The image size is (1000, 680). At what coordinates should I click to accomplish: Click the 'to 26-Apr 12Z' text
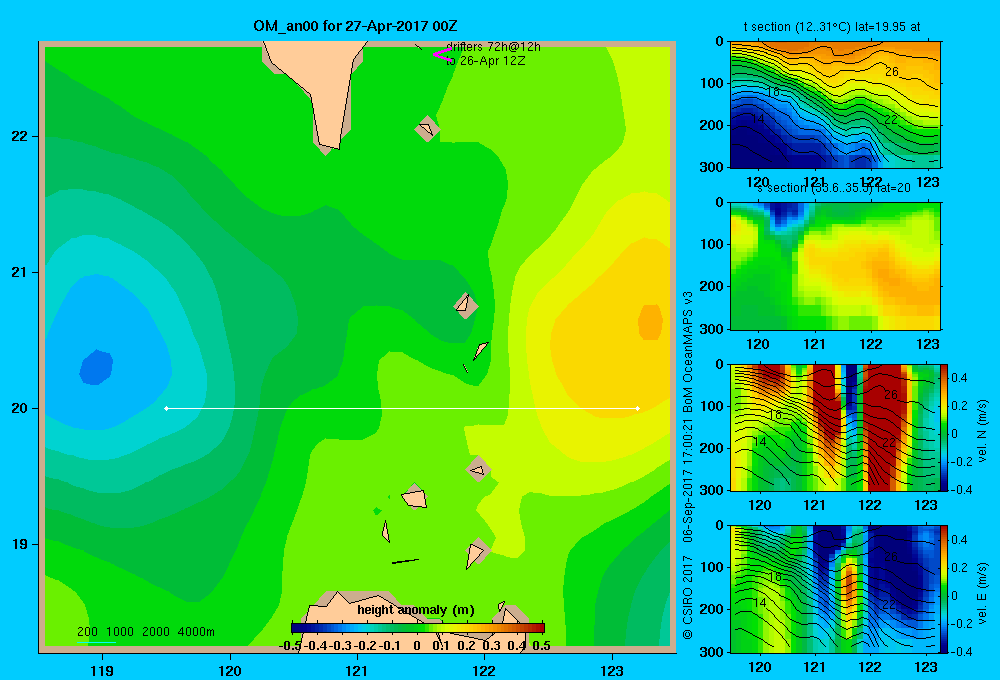485,61
